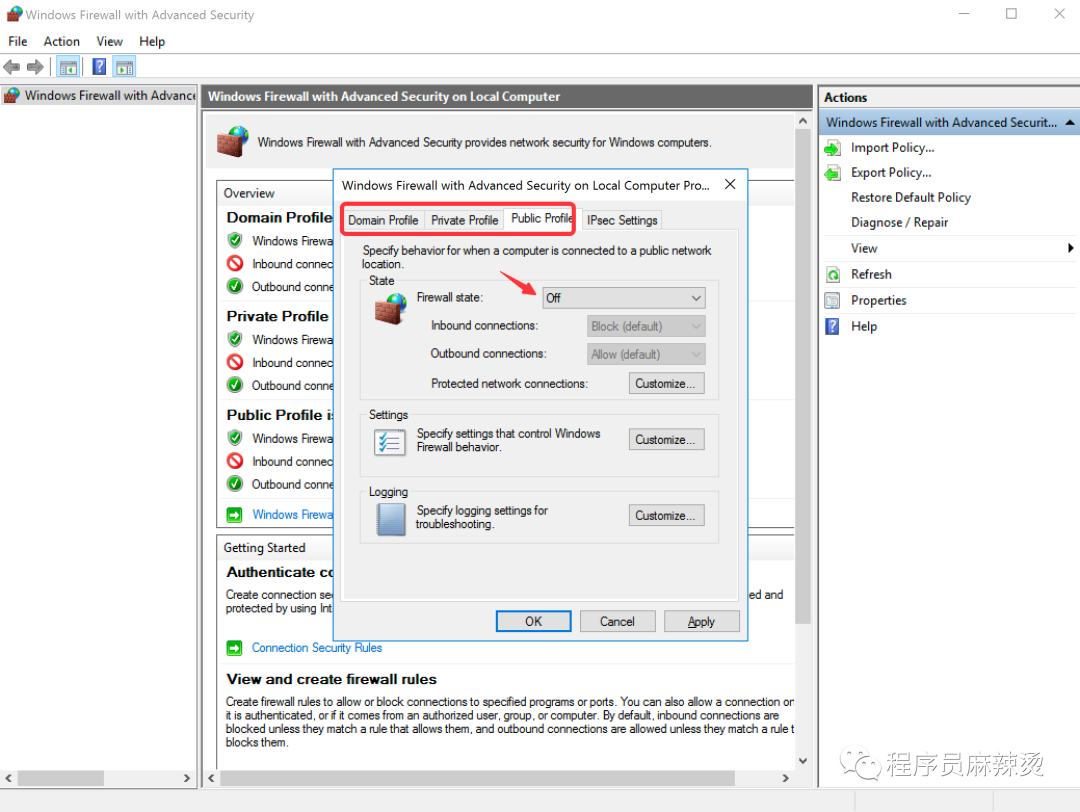Customize protected network connections

666,384
